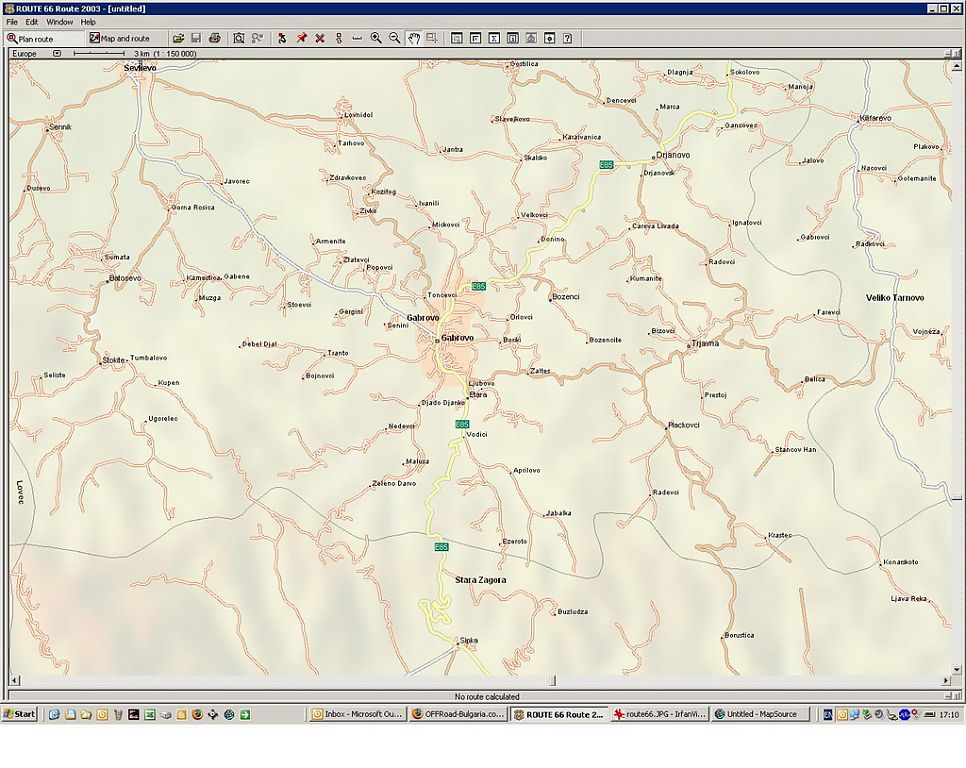The height and width of the screenshot is (768, 966).
Task: Click the horizontal scrollbar thumb below map
Action: (553, 682)
